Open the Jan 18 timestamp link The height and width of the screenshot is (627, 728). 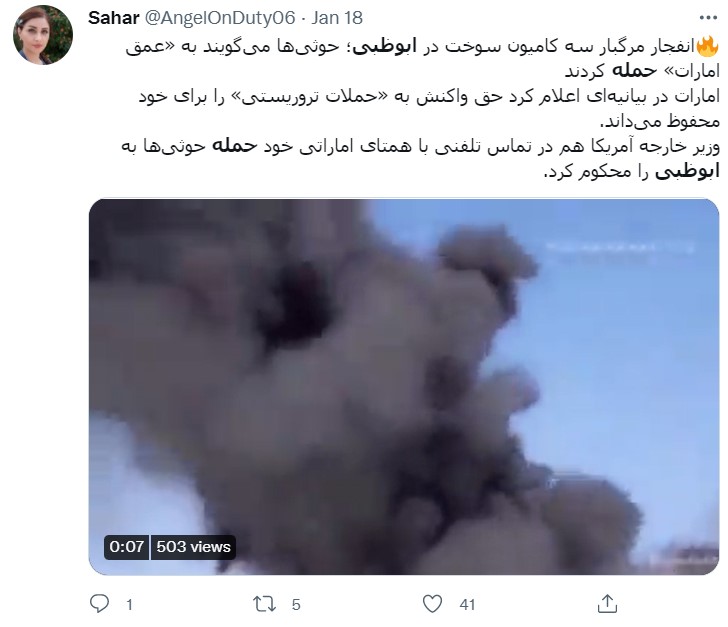[x=337, y=18]
